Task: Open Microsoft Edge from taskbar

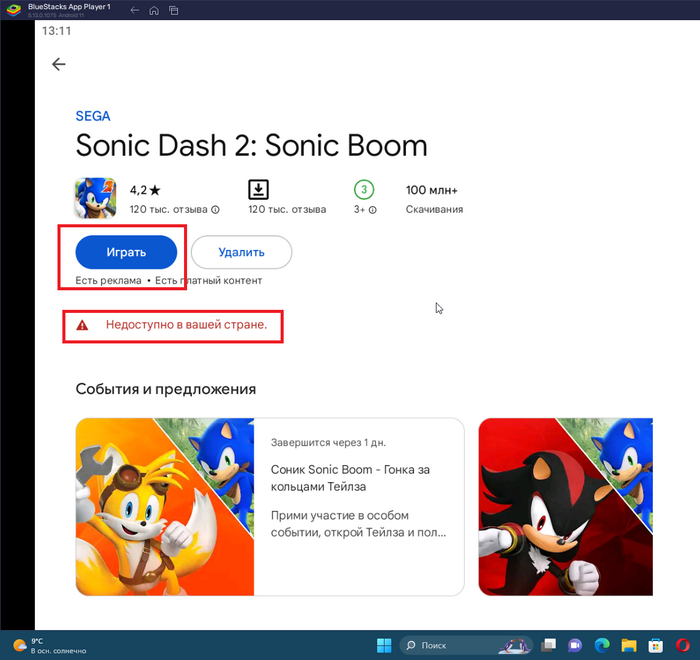Action: click(602, 645)
